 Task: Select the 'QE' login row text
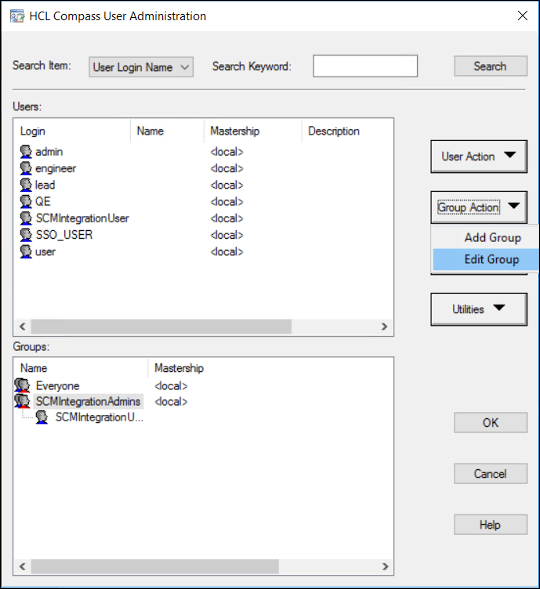pos(43,201)
